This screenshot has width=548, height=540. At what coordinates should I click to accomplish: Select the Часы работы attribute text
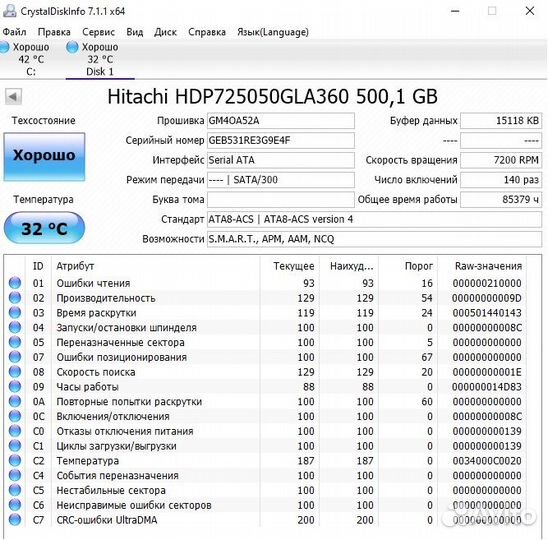pos(88,387)
